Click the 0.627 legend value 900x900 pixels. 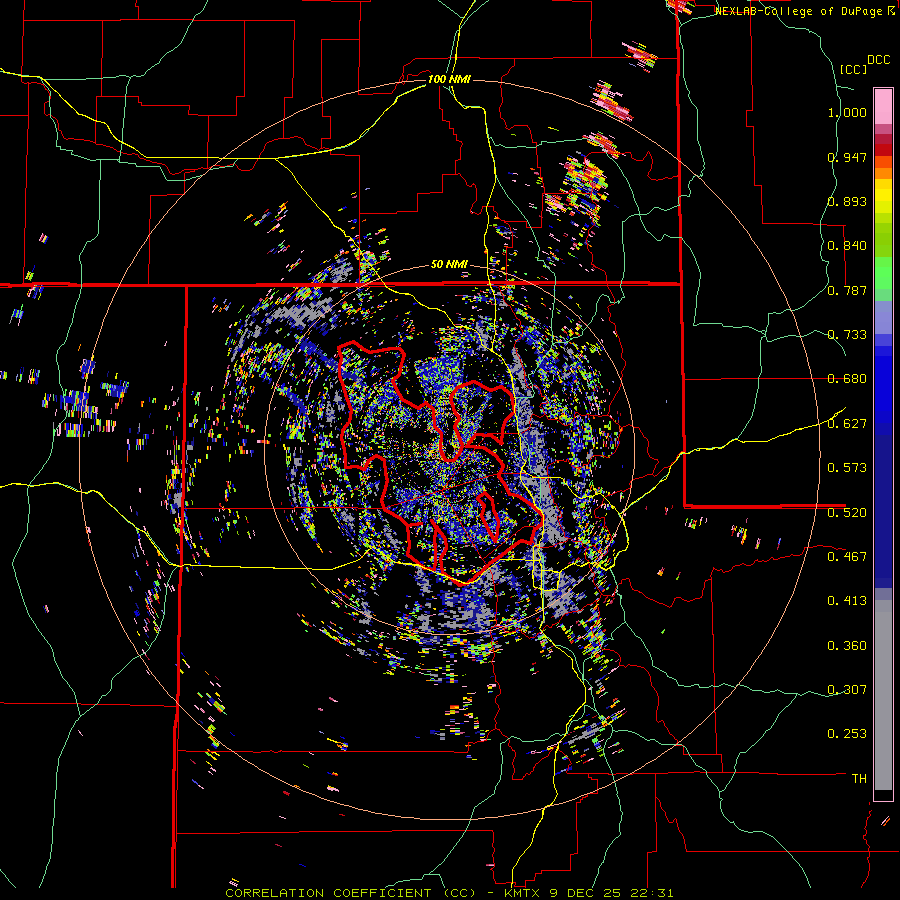click(847, 424)
